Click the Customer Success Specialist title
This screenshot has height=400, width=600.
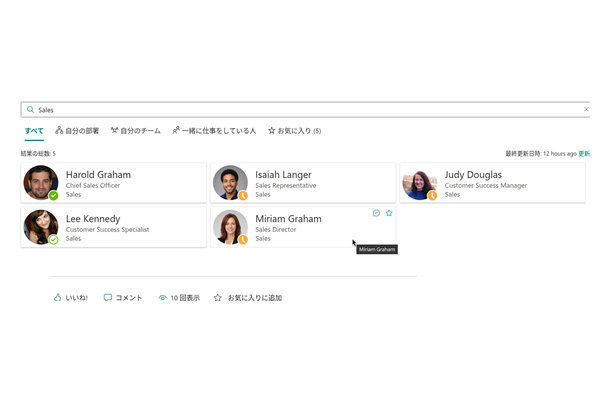108,230
